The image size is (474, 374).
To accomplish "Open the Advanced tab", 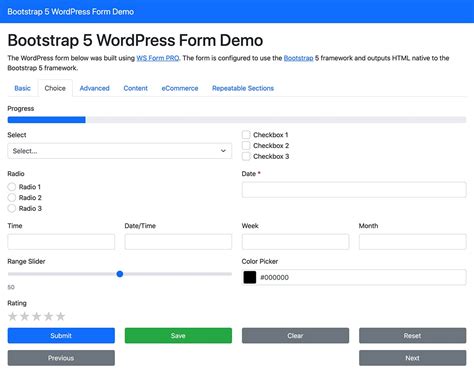I will coord(94,88).
